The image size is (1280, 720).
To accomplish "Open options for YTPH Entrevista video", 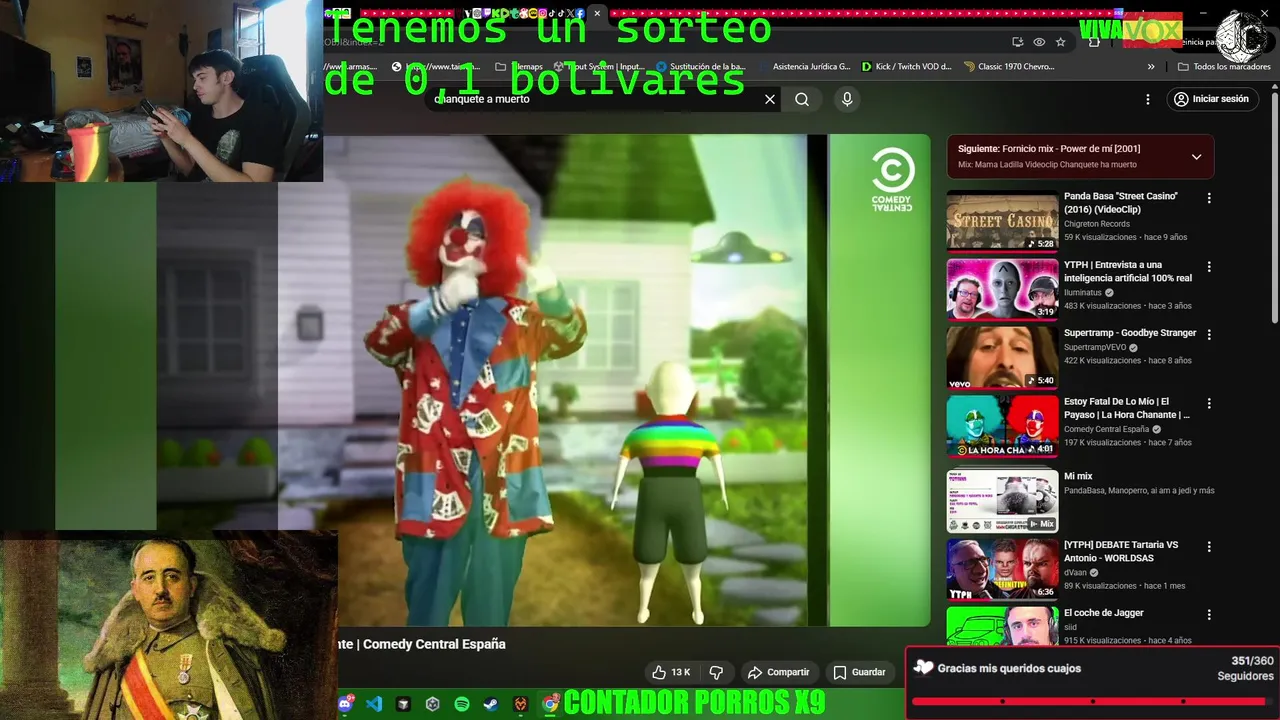I will click(x=1209, y=267).
